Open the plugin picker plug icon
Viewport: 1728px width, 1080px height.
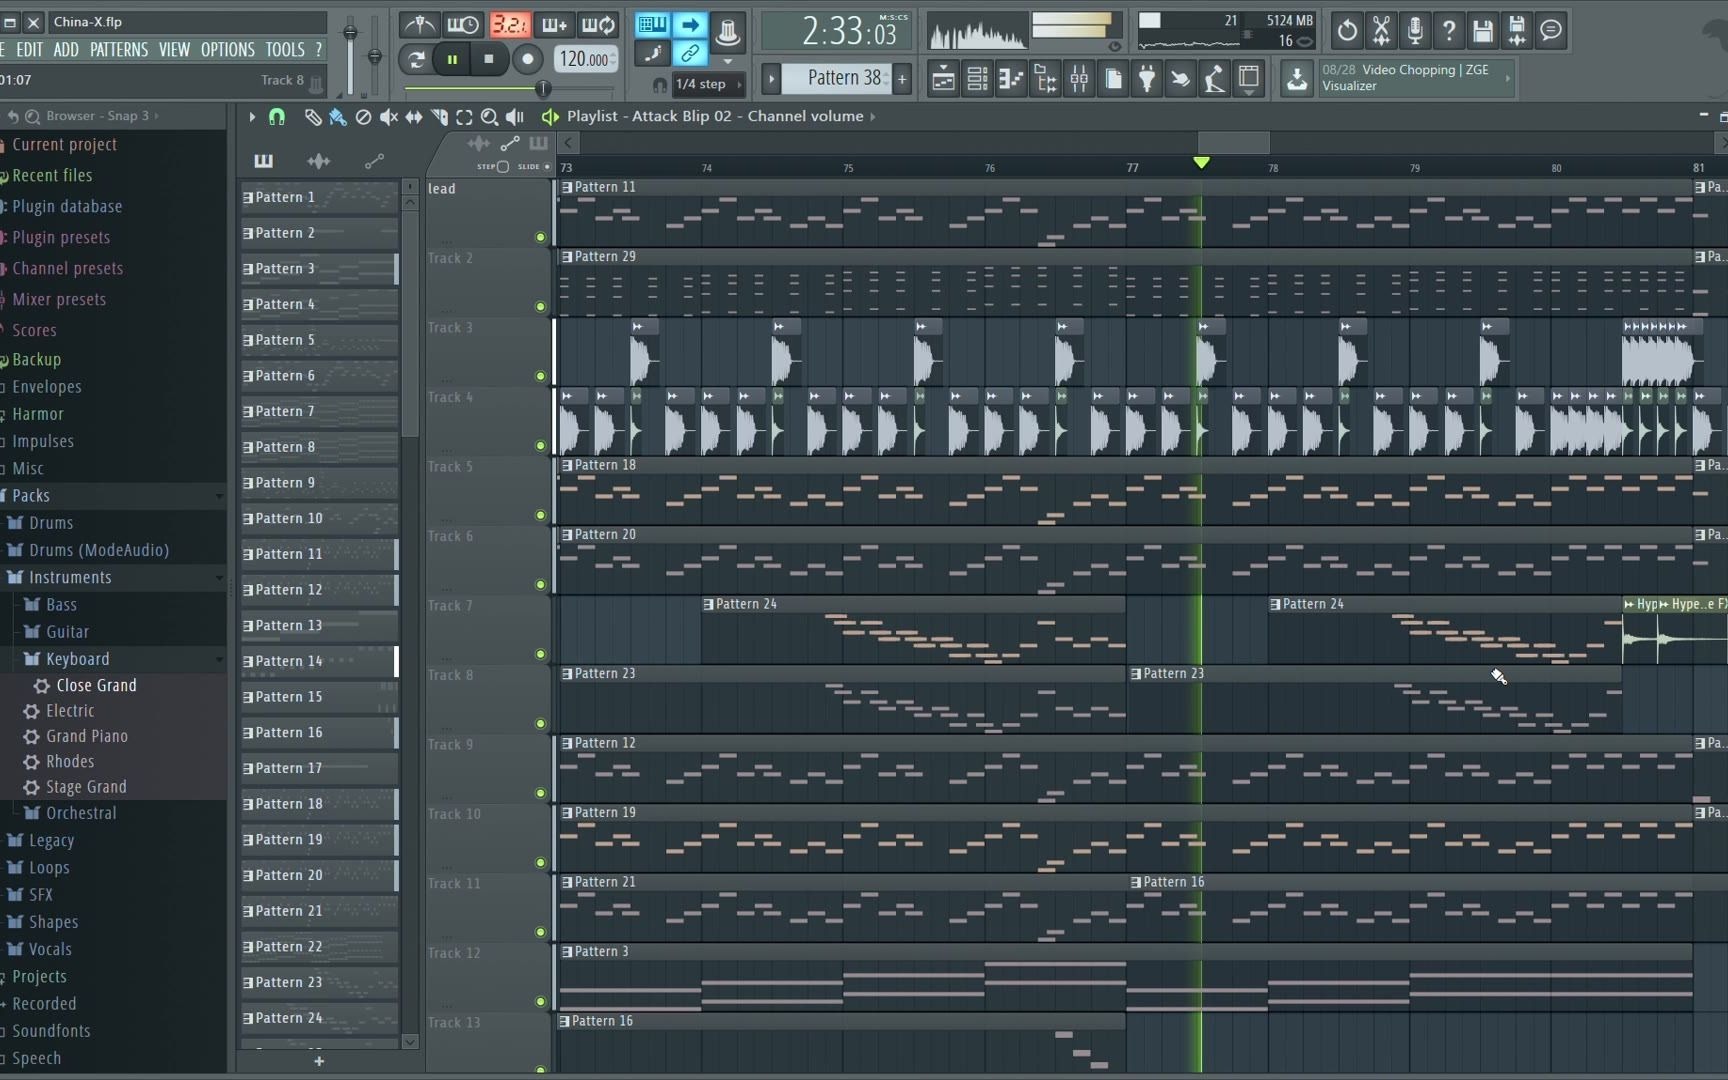pos(1147,79)
